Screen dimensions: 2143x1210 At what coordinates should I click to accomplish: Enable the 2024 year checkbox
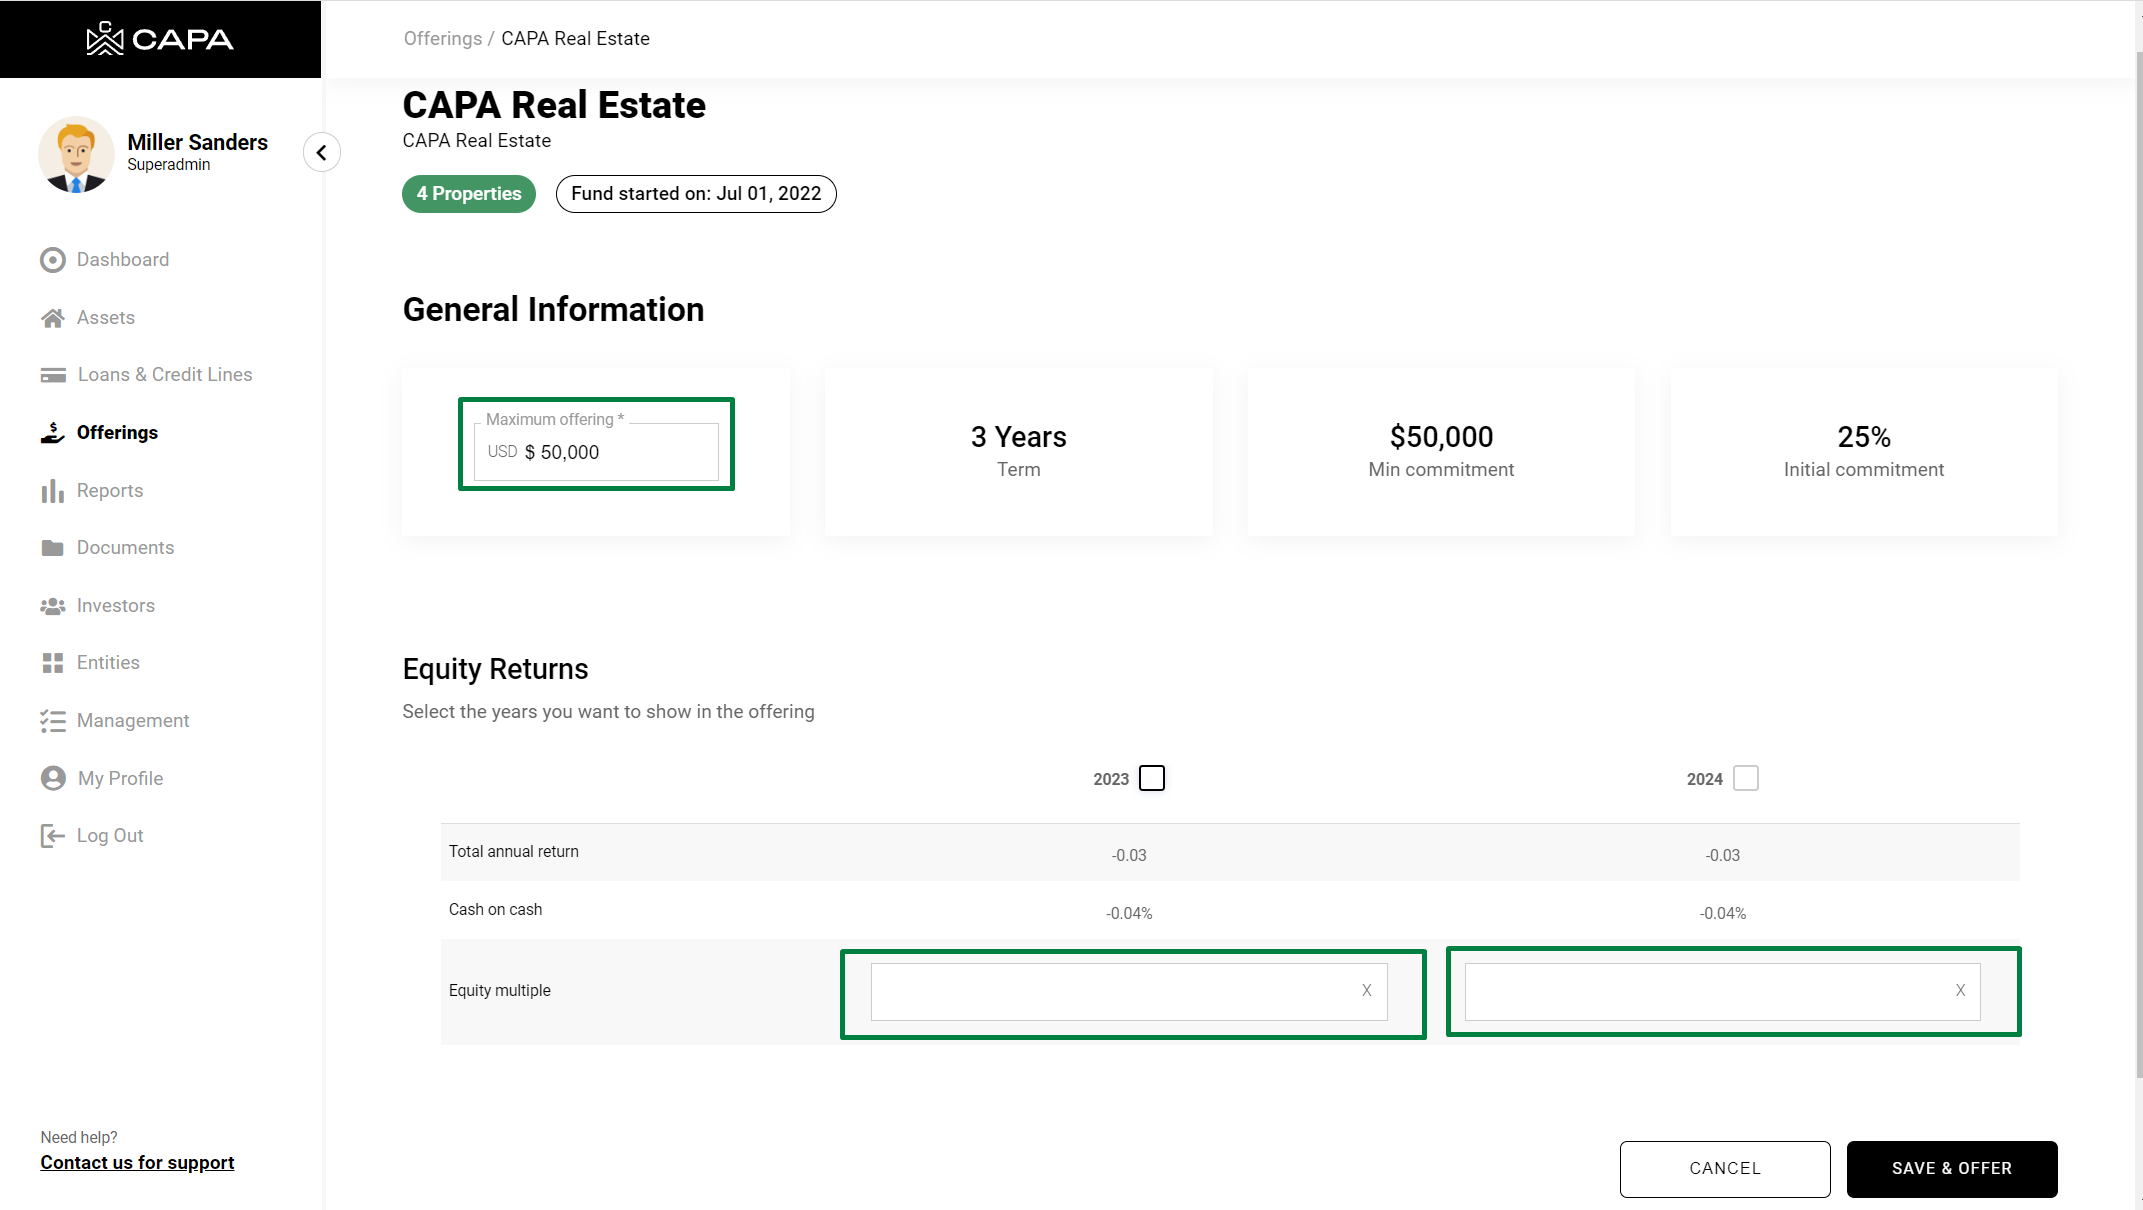coord(1746,778)
